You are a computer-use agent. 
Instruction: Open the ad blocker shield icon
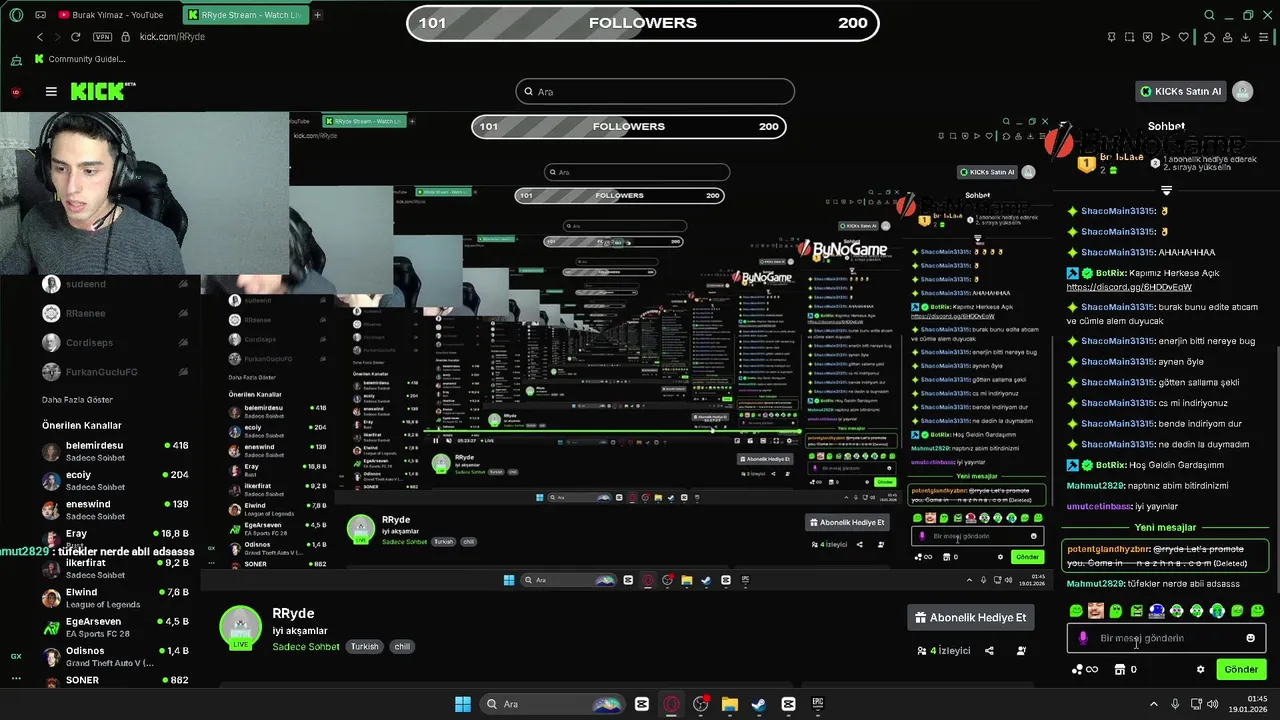coord(1147,37)
